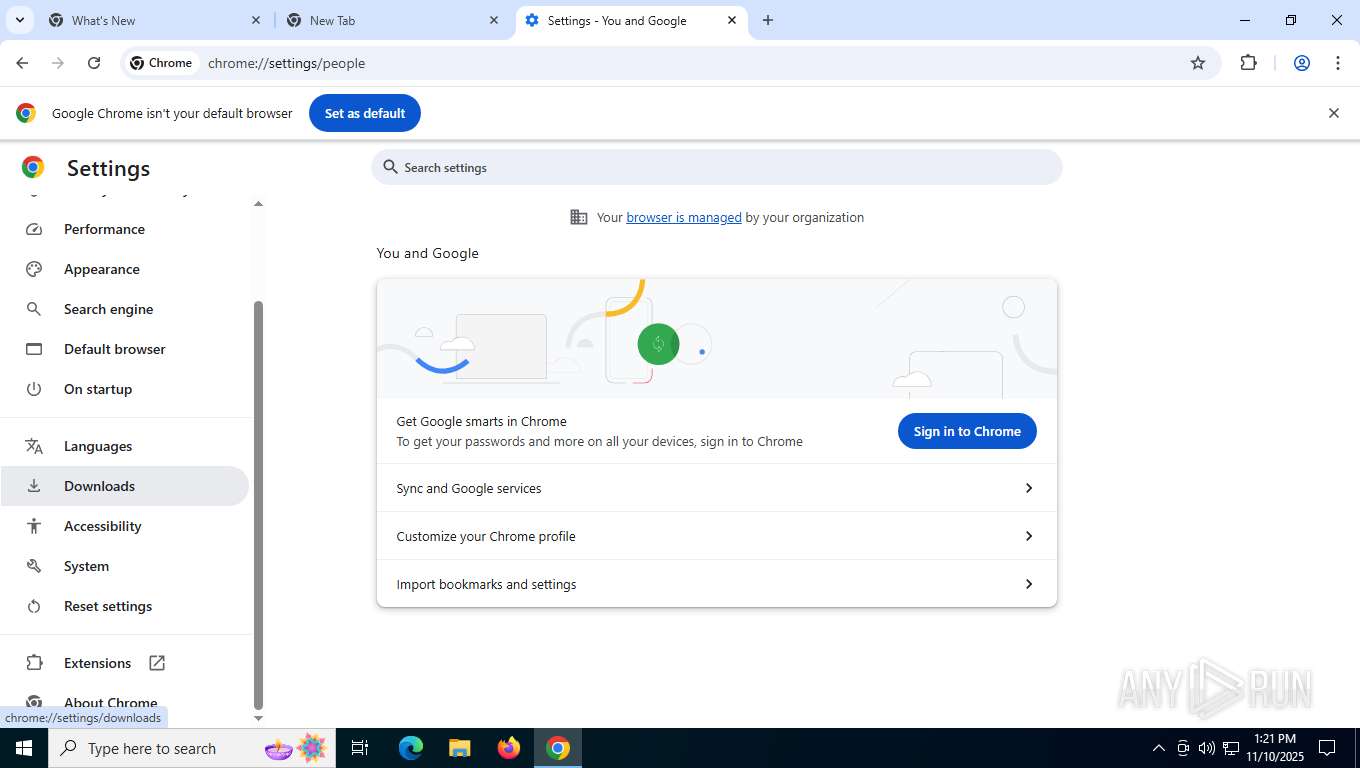The height and width of the screenshot is (768, 1360).
Task: Open Windows Start menu
Action: pyautogui.click(x=24, y=748)
